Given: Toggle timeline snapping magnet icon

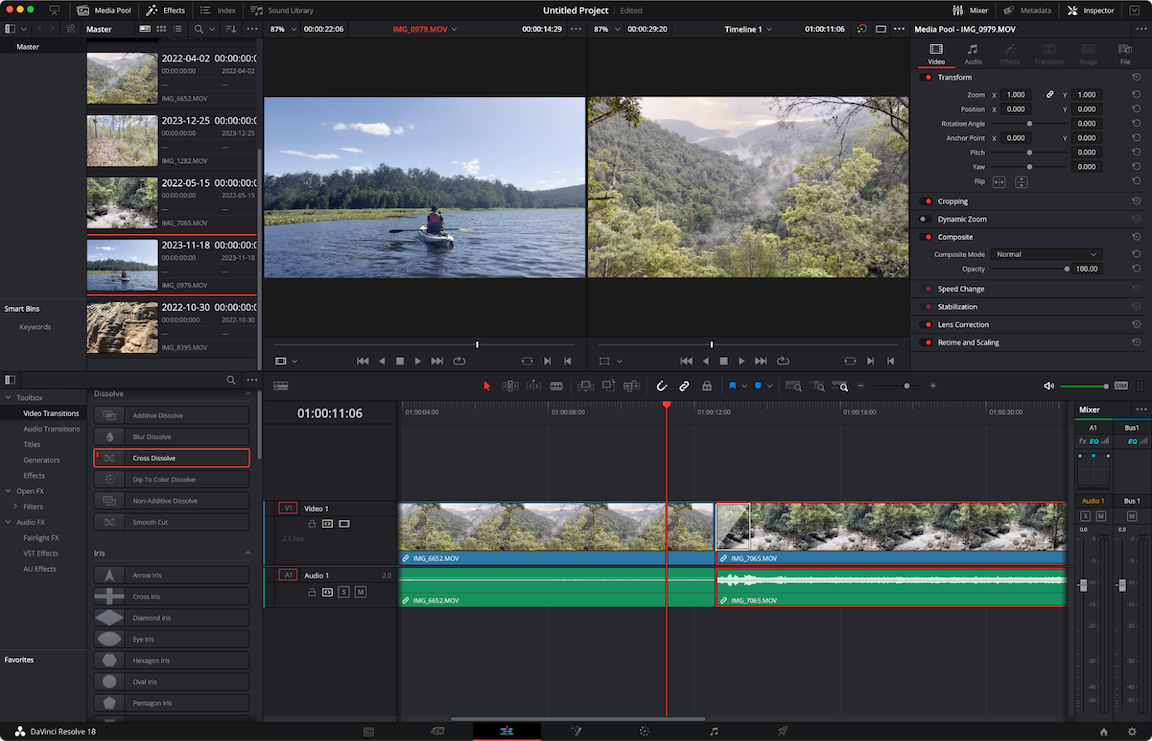Looking at the screenshot, I should click(661, 386).
